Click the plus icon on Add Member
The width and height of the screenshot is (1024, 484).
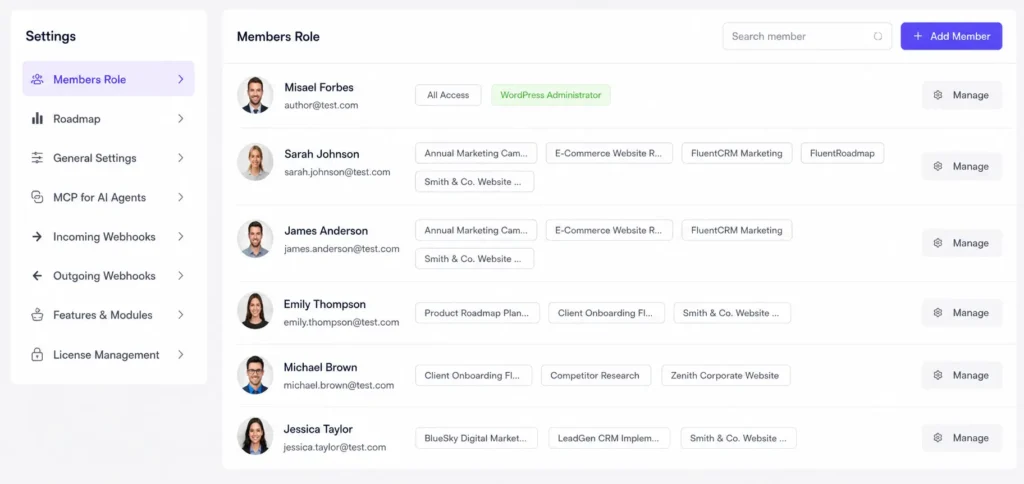918,36
